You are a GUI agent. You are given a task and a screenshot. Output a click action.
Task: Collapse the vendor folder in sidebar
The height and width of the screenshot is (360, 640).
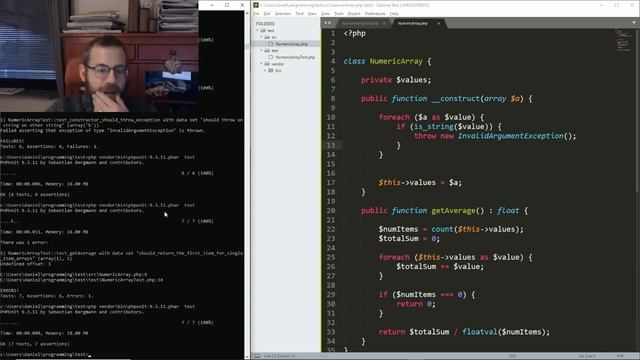(x=262, y=64)
